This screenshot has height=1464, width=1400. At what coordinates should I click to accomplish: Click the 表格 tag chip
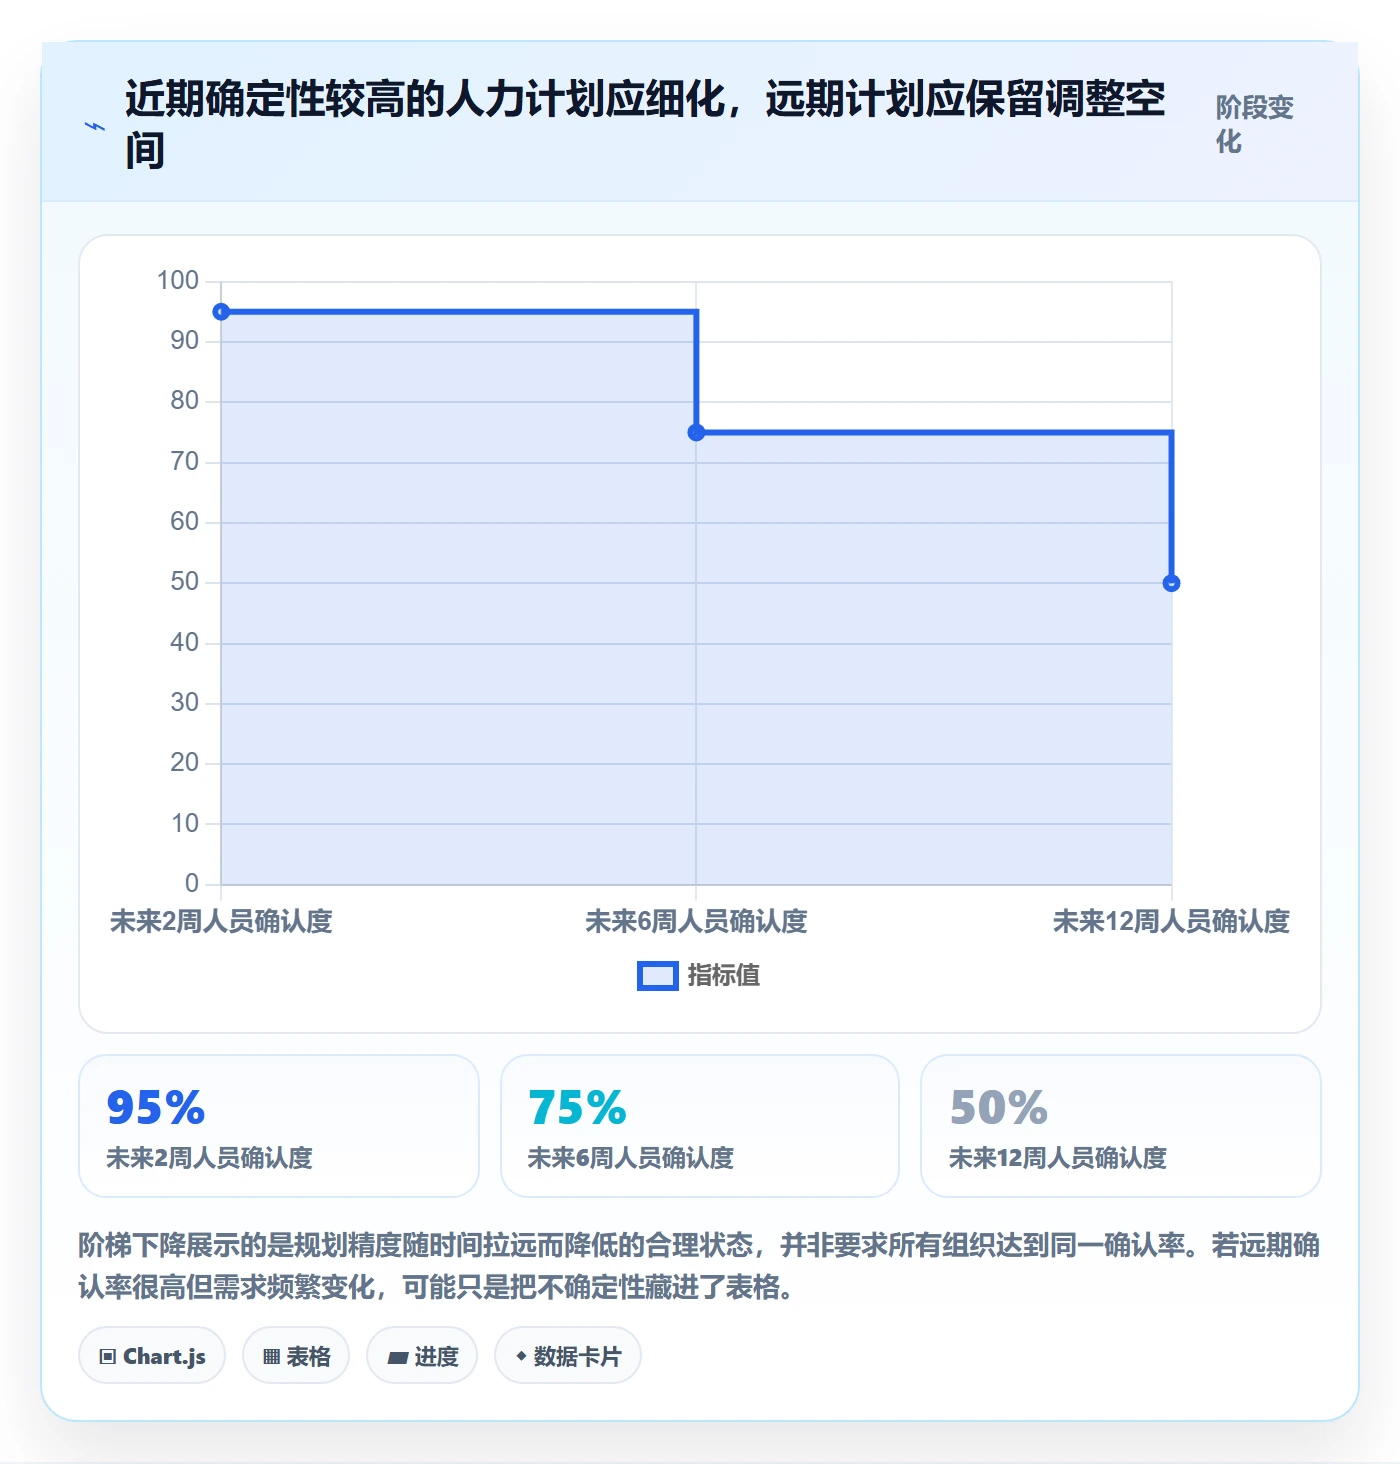coord(296,1356)
